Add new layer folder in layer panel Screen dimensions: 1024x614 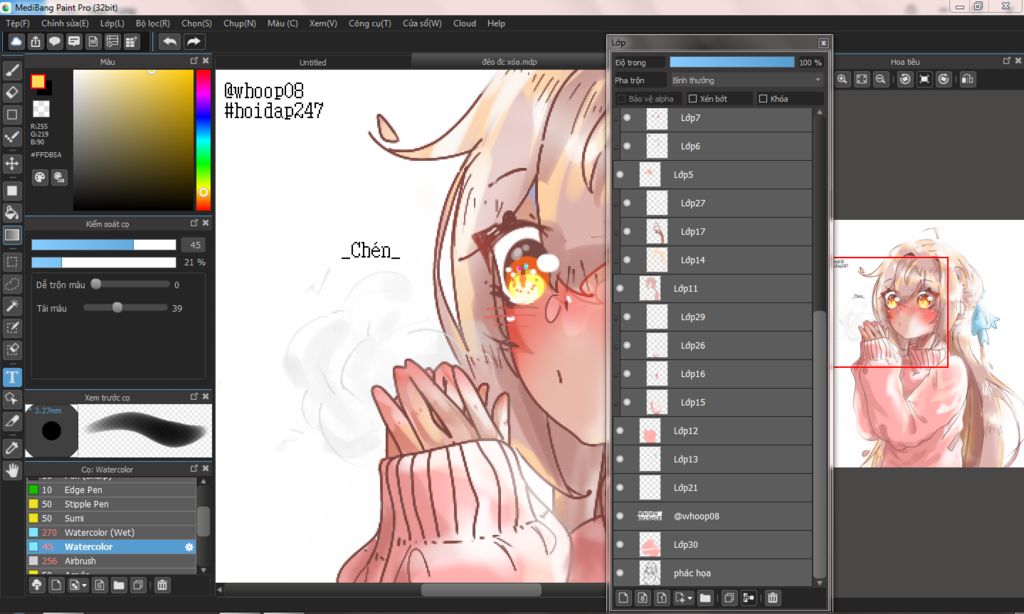pos(705,598)
